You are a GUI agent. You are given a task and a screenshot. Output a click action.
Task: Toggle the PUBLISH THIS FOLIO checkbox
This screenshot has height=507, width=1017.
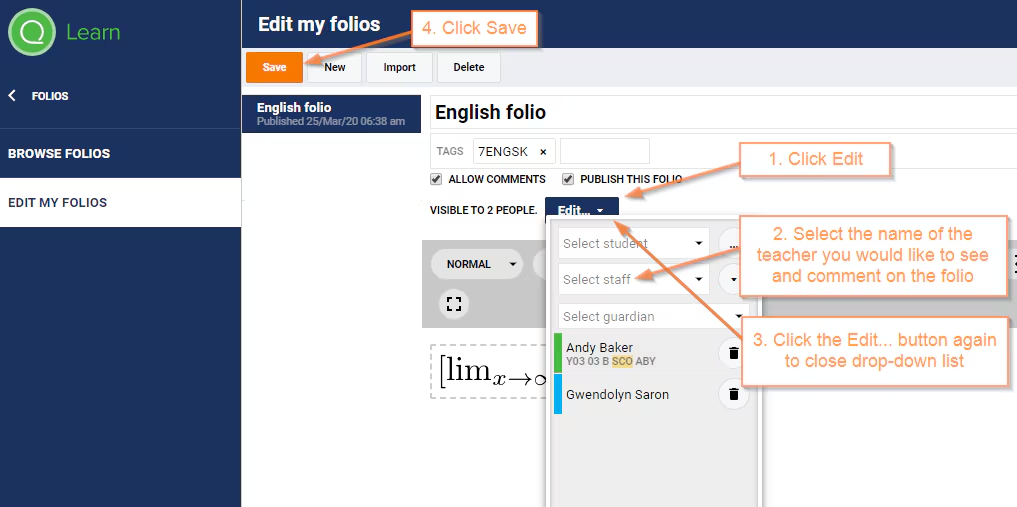click(568, 179)
